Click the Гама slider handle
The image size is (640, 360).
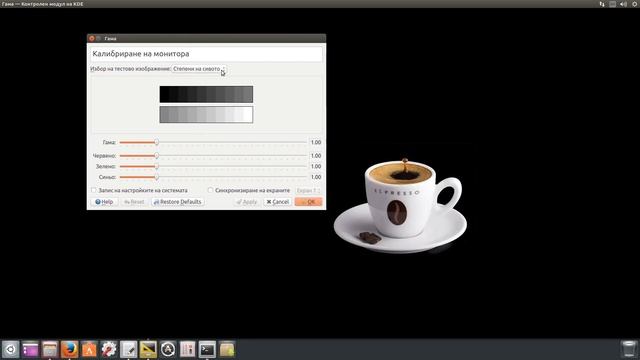[x=156, y=142]
